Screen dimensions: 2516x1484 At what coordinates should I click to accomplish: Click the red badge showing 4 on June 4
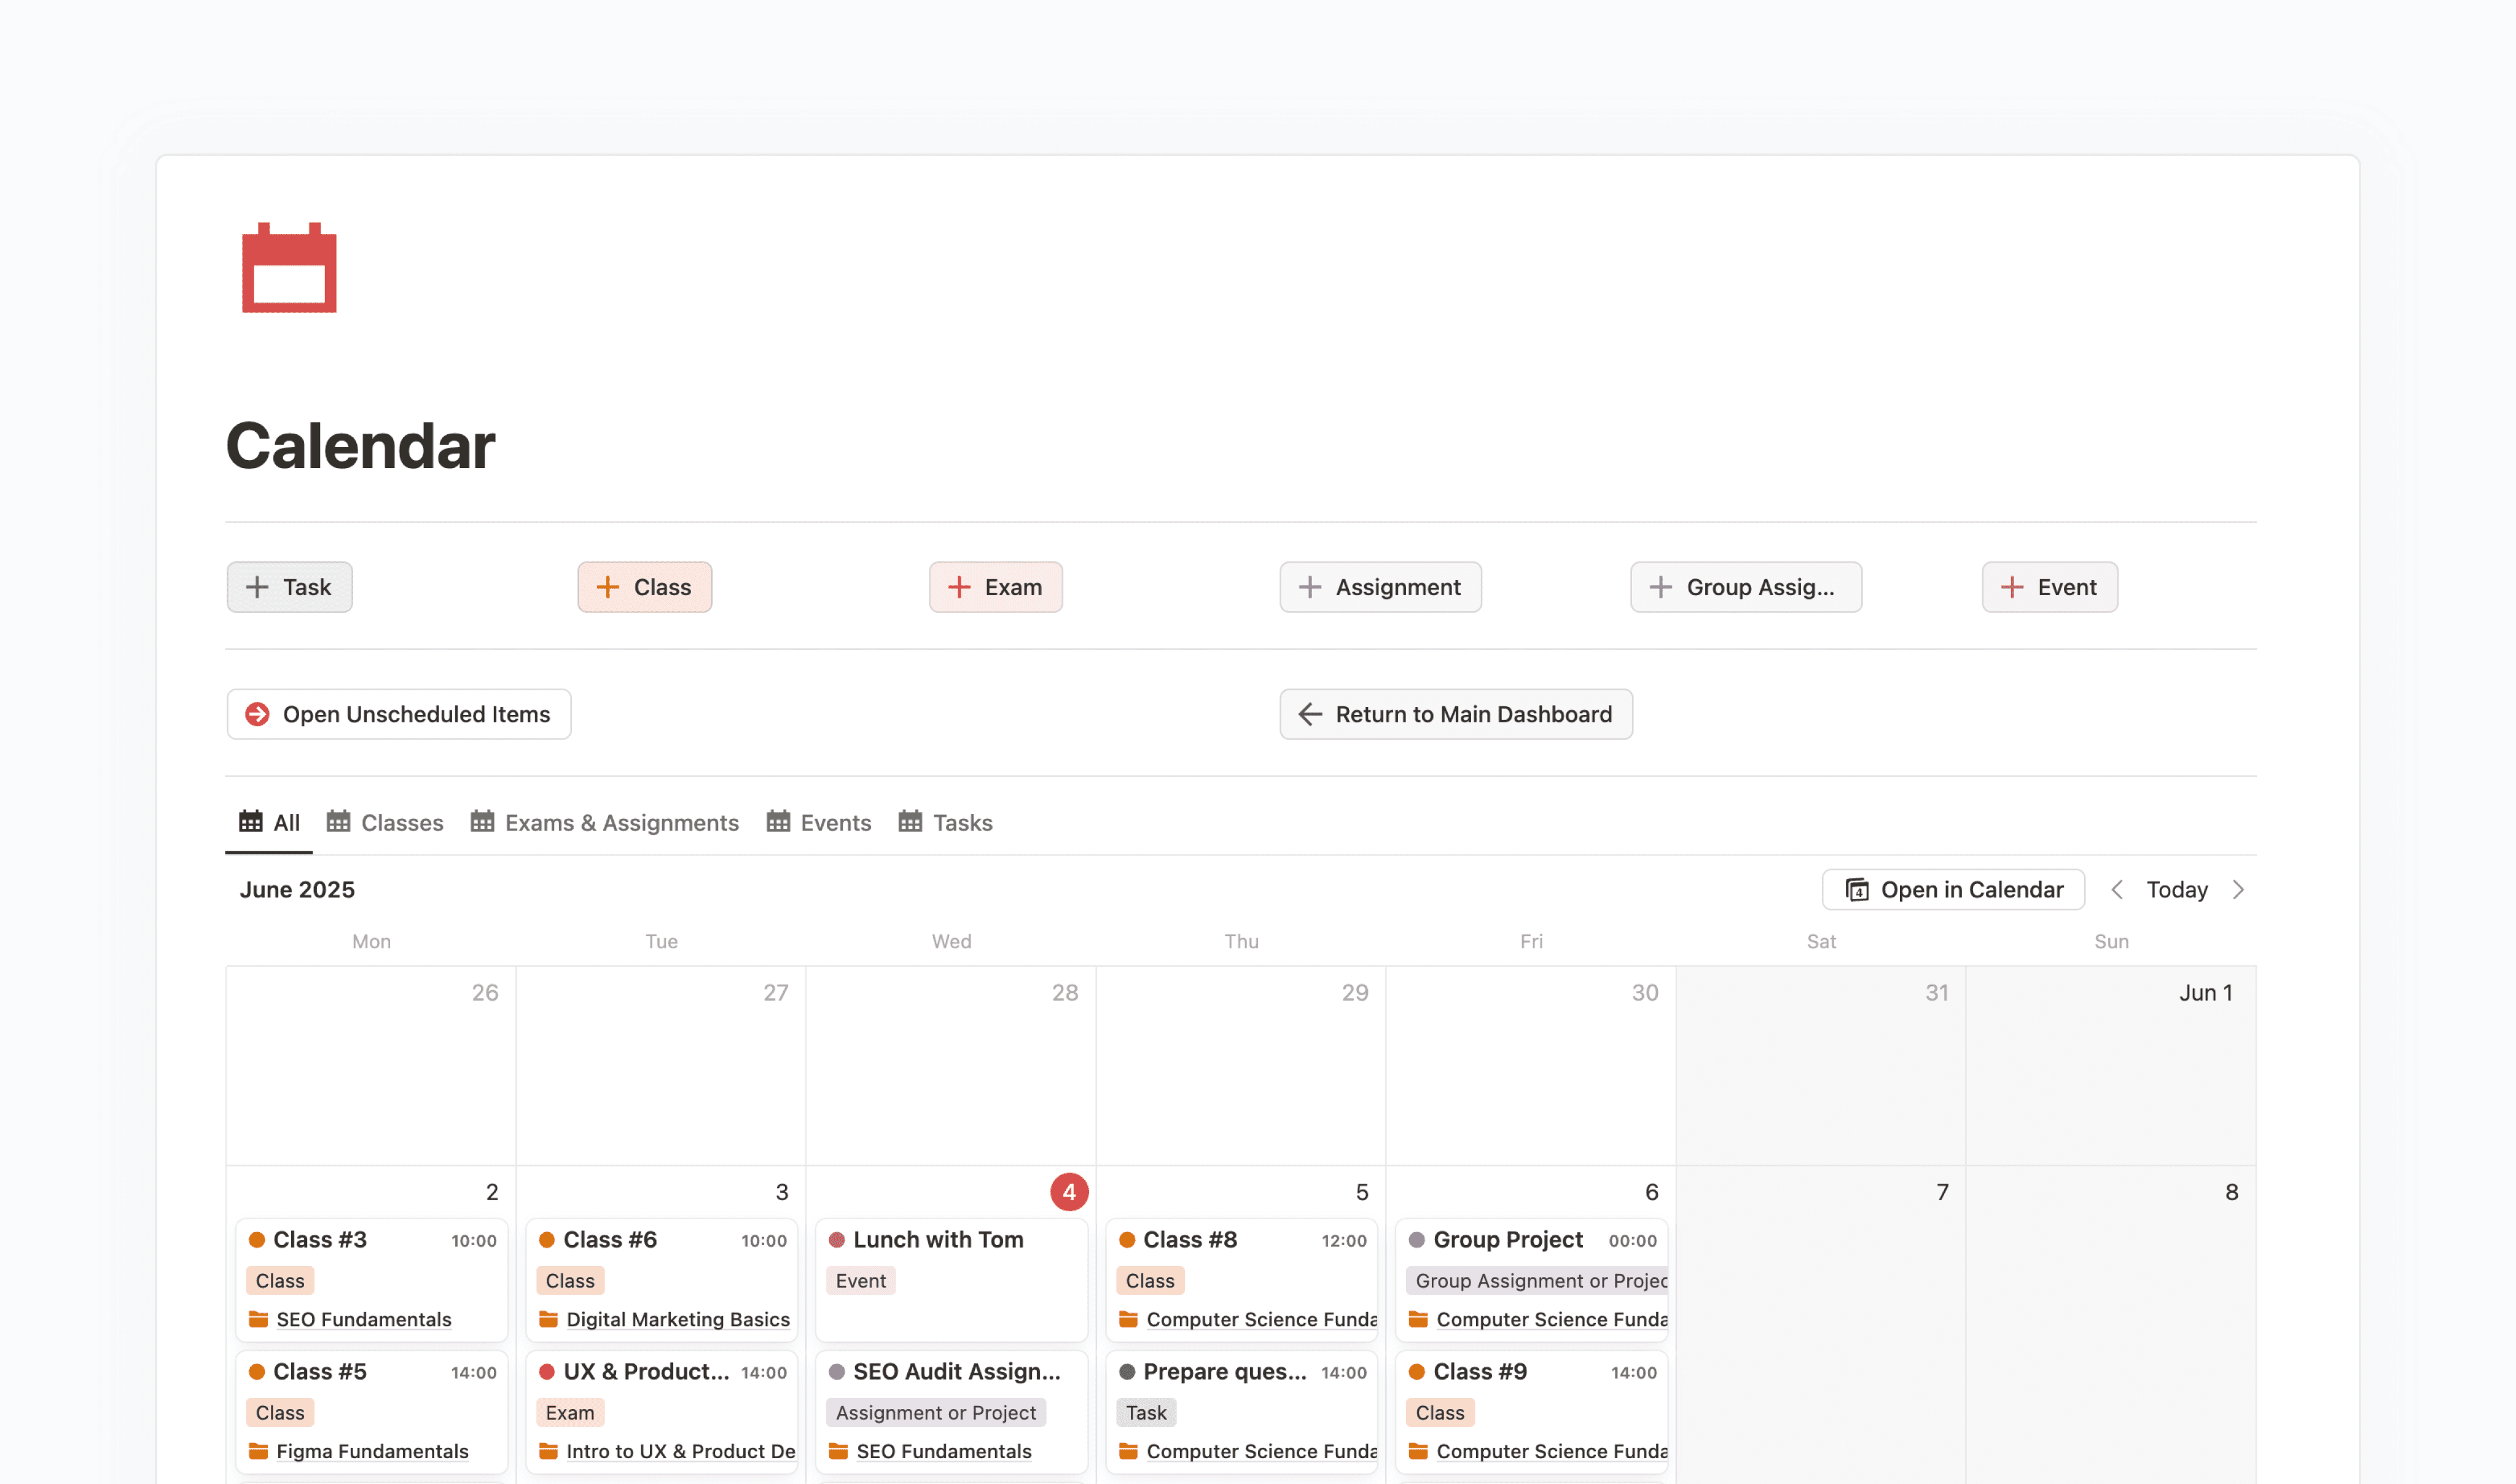click(x=1069, y=1191)
